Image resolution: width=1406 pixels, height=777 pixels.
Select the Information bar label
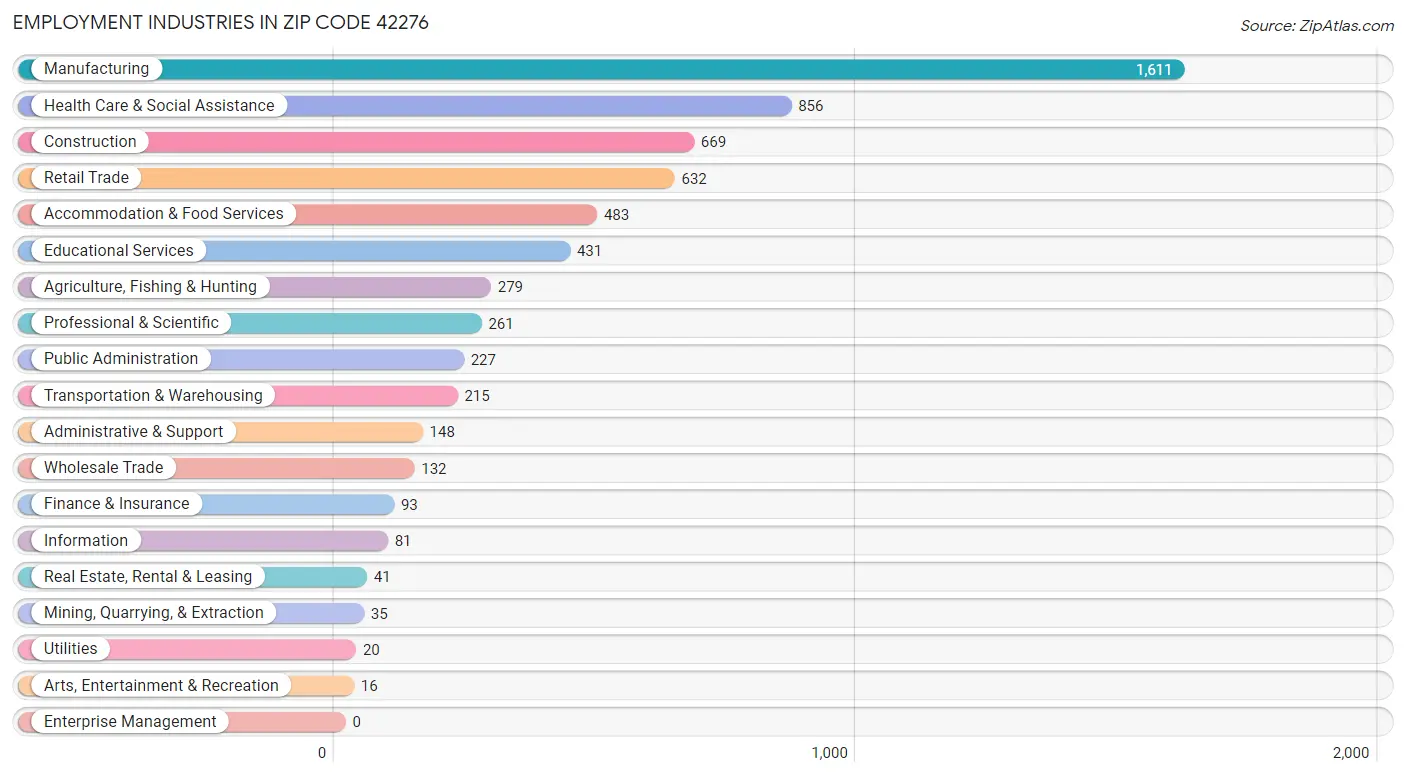point(86,541)
